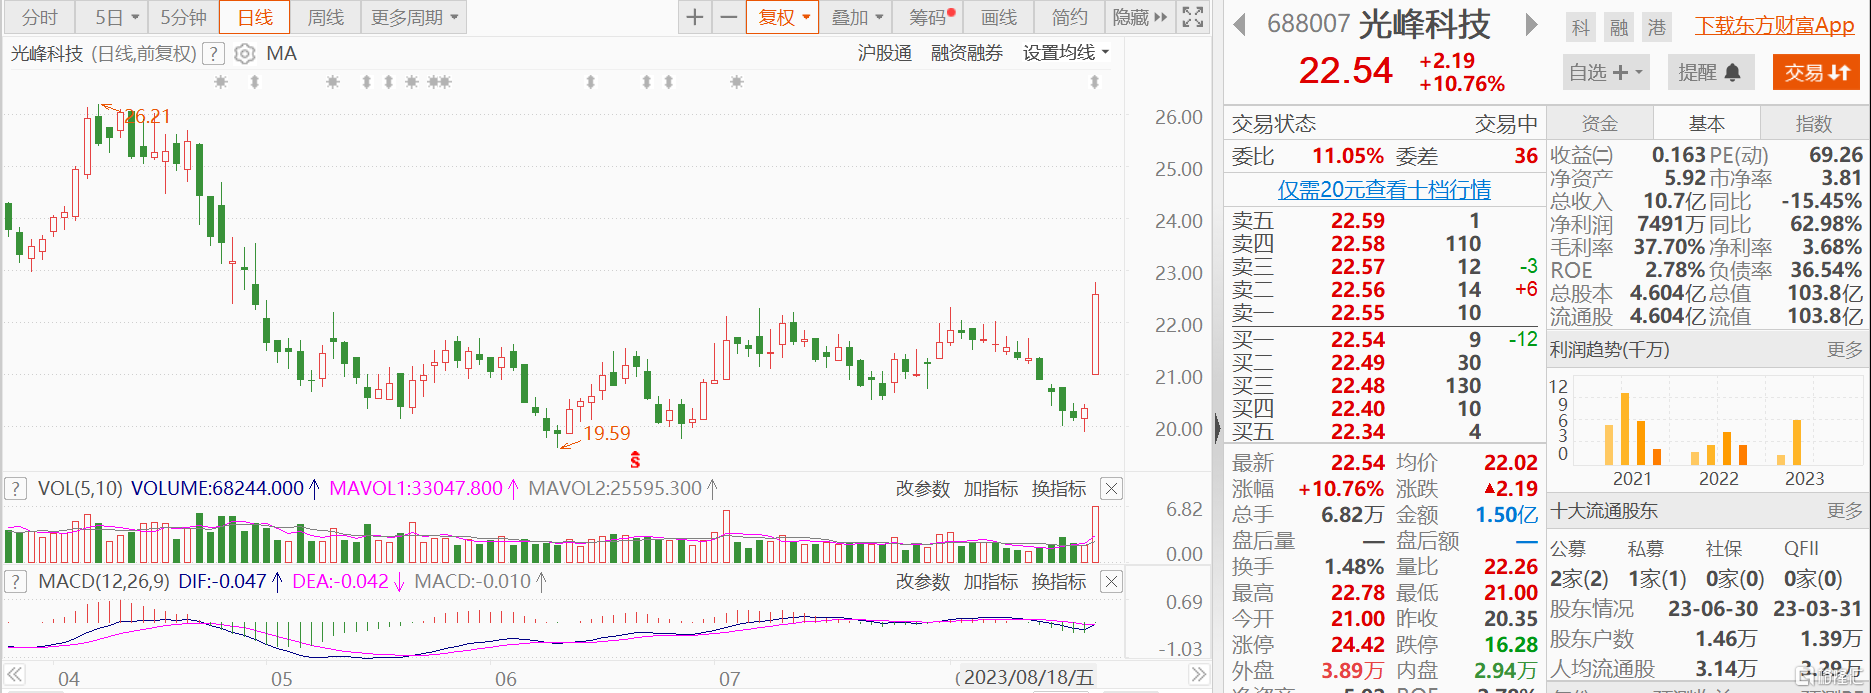Switch to 周线 weekly chart tab
Viewport: 1871px width, 693px height.
(326, 17)
